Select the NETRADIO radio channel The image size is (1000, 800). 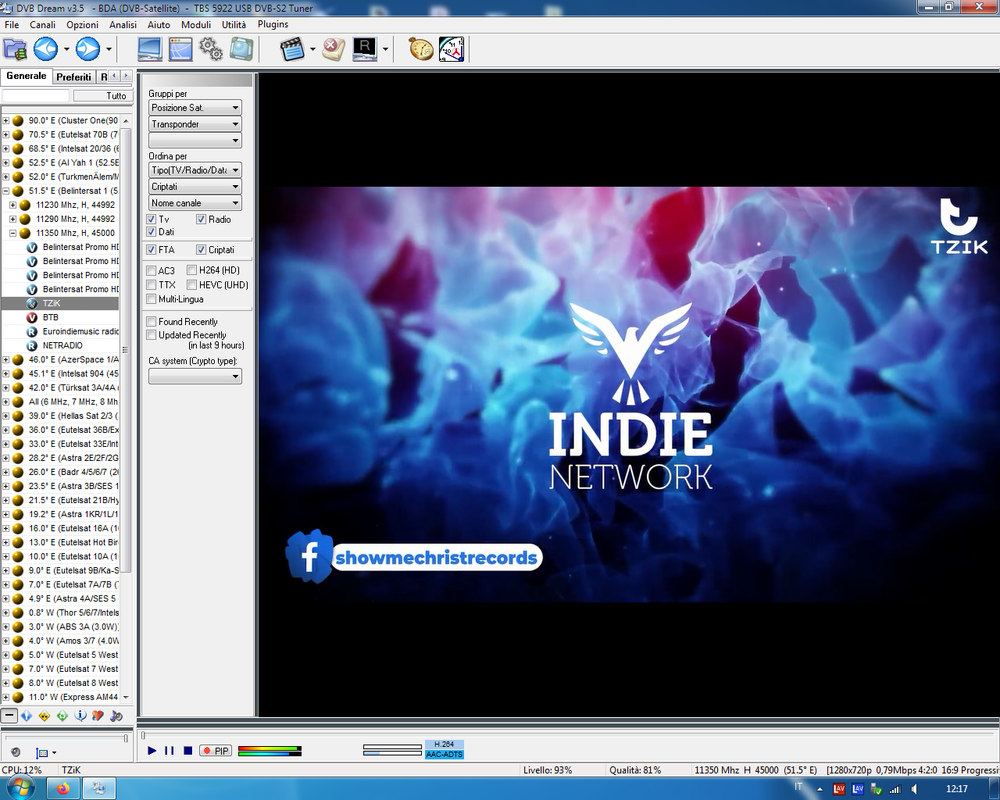coord(62,345)
